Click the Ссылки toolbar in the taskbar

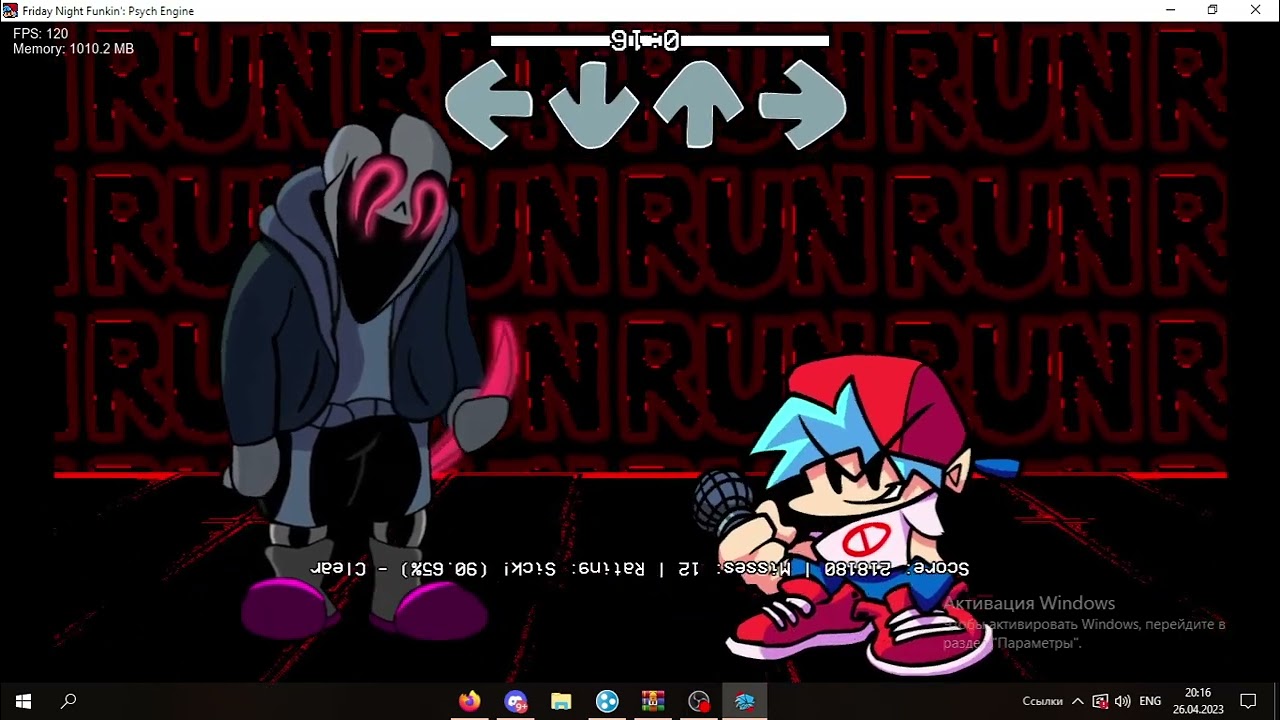[1042, 701]
